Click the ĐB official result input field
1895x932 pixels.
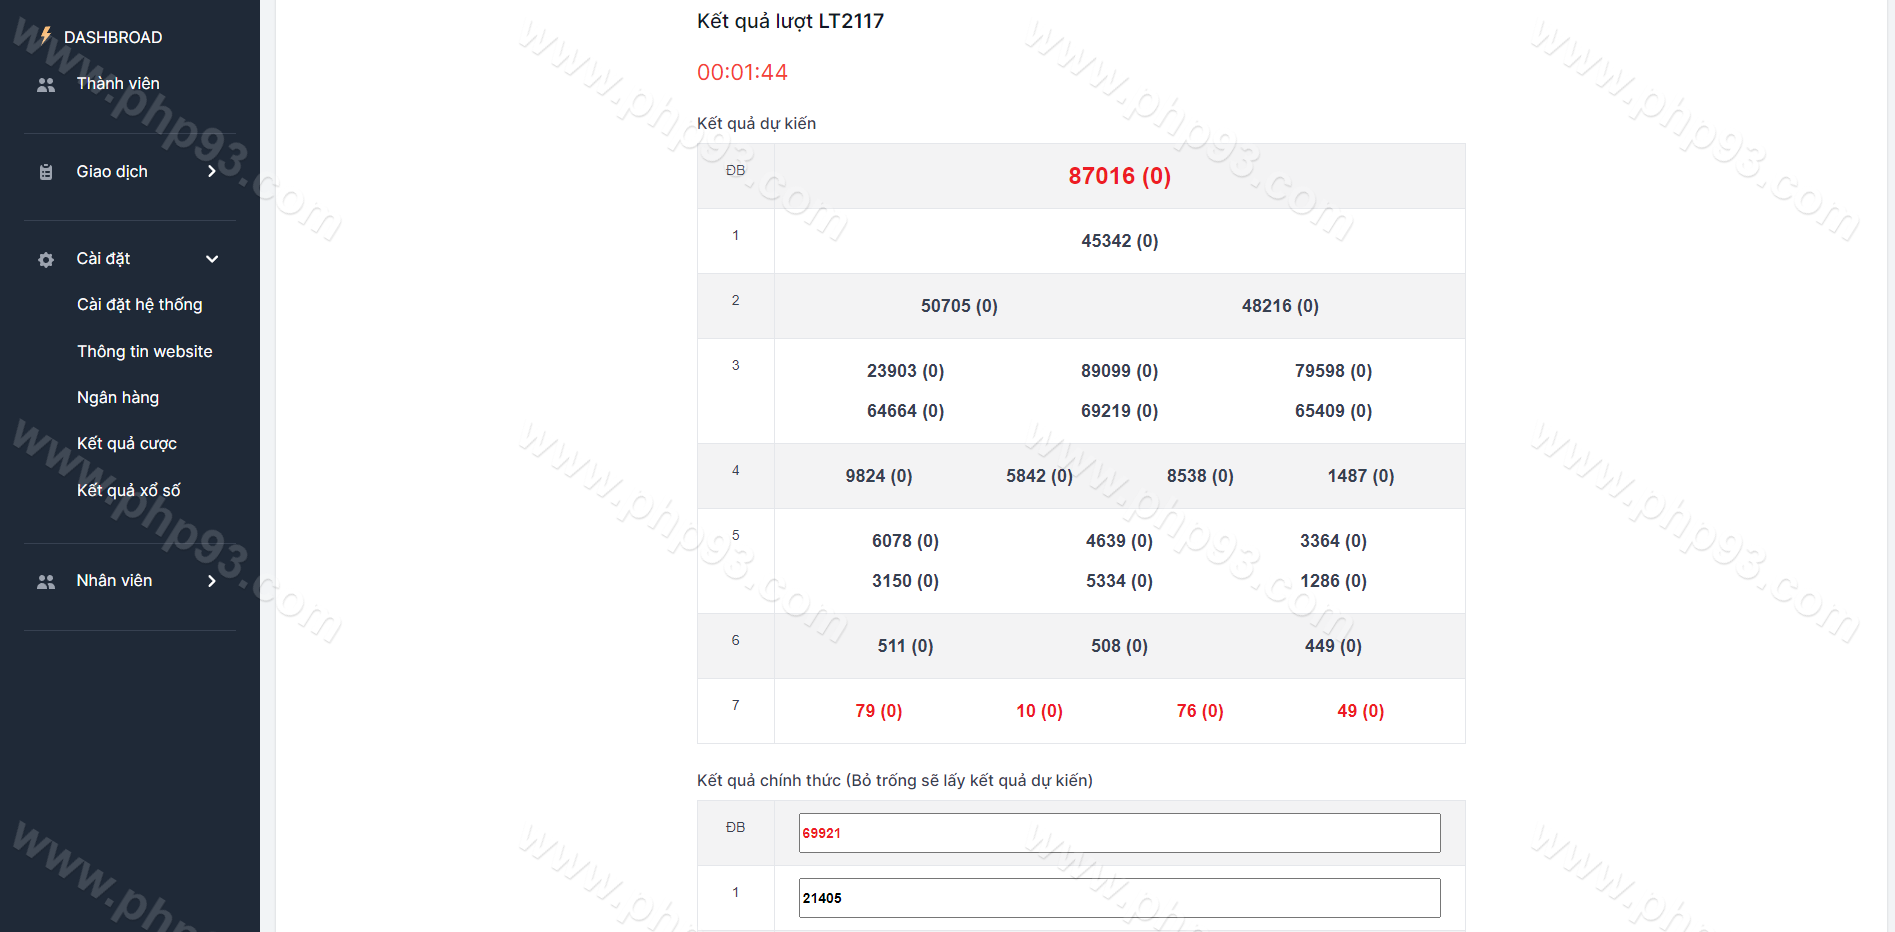pos(1118,833)
